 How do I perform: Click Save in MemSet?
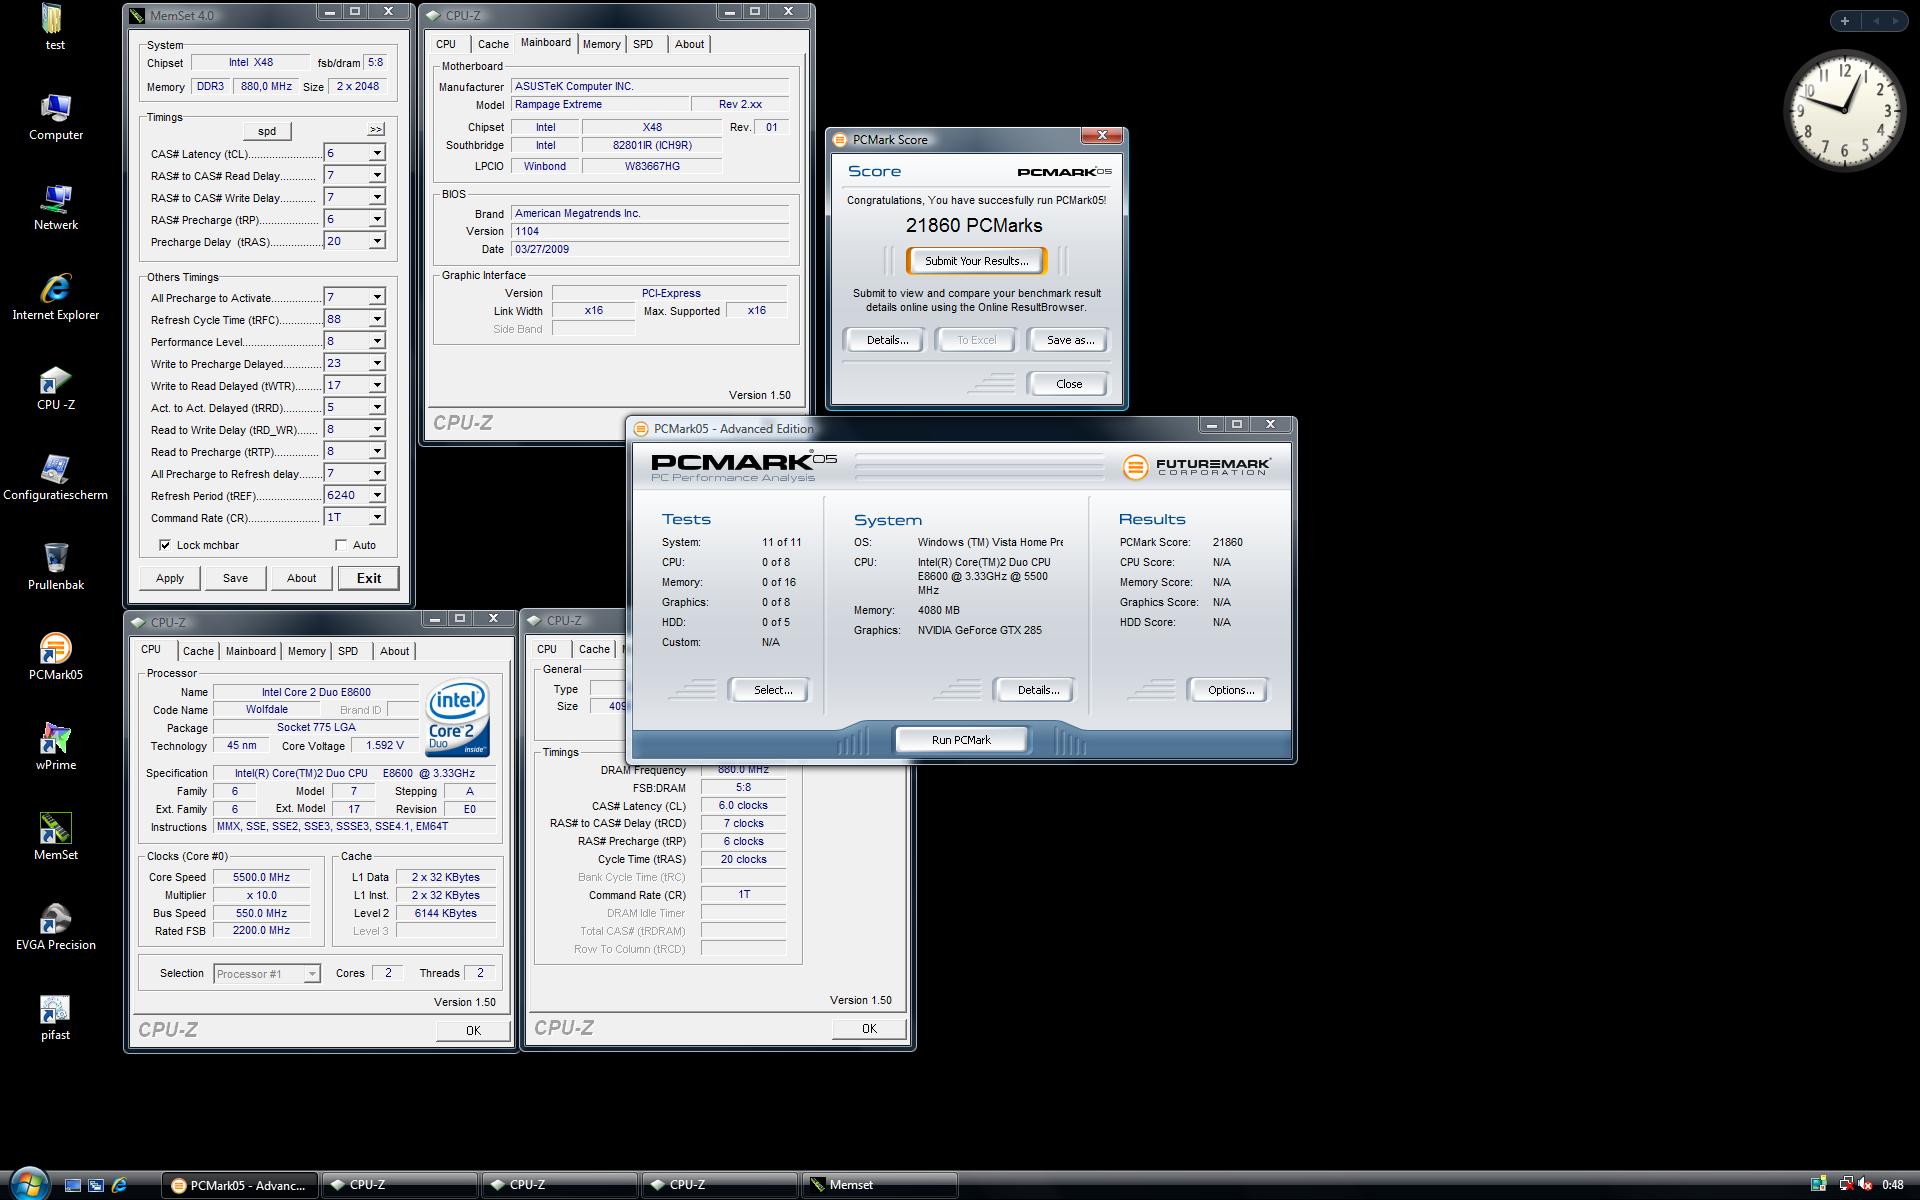coord(235,578)
